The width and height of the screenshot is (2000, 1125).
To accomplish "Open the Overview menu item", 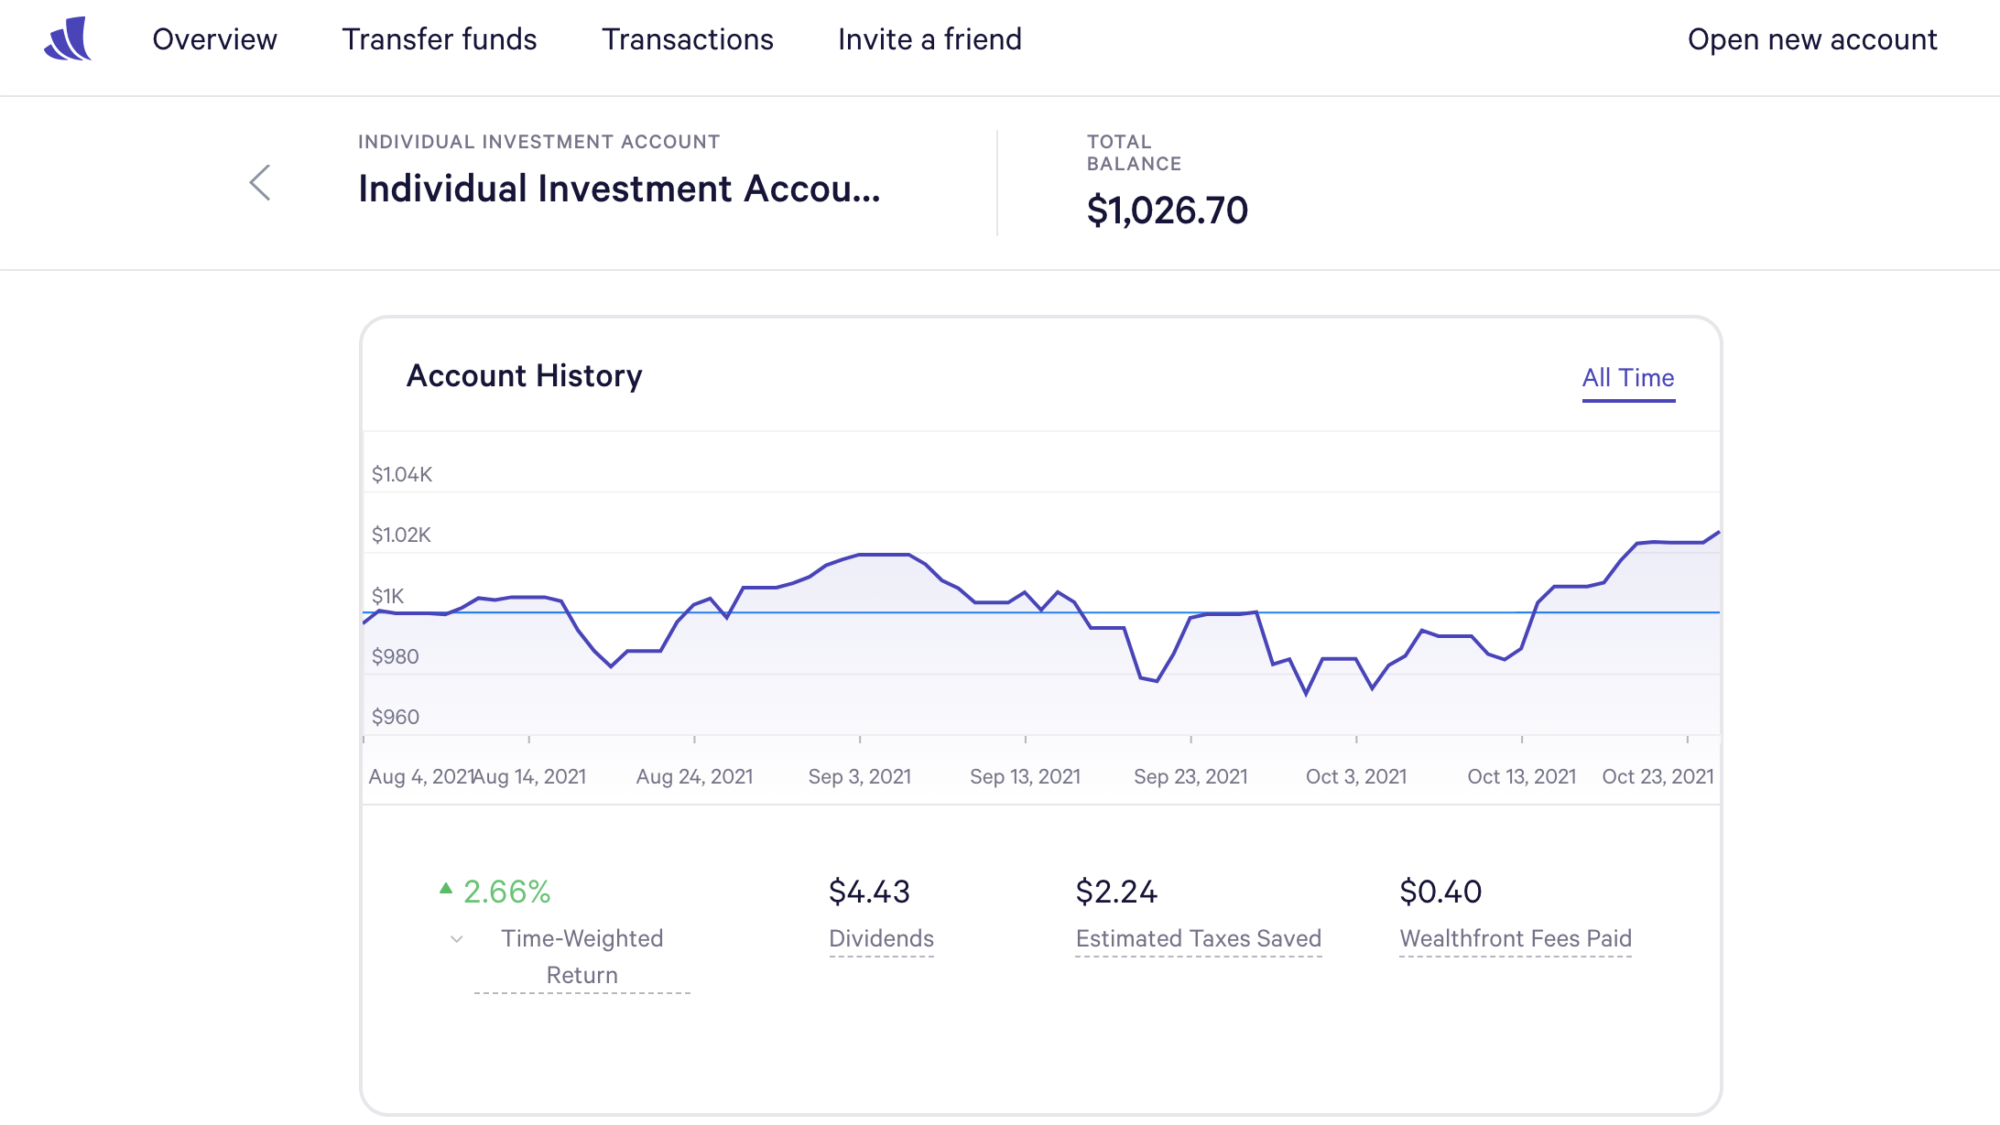I will [x=214, y=39].
